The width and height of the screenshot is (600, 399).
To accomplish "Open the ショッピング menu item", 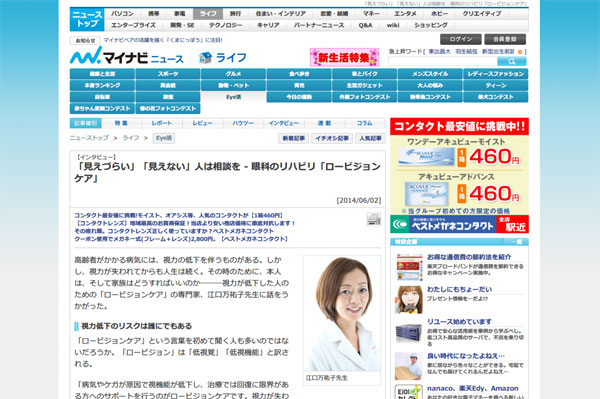I will tap(431, 25).
